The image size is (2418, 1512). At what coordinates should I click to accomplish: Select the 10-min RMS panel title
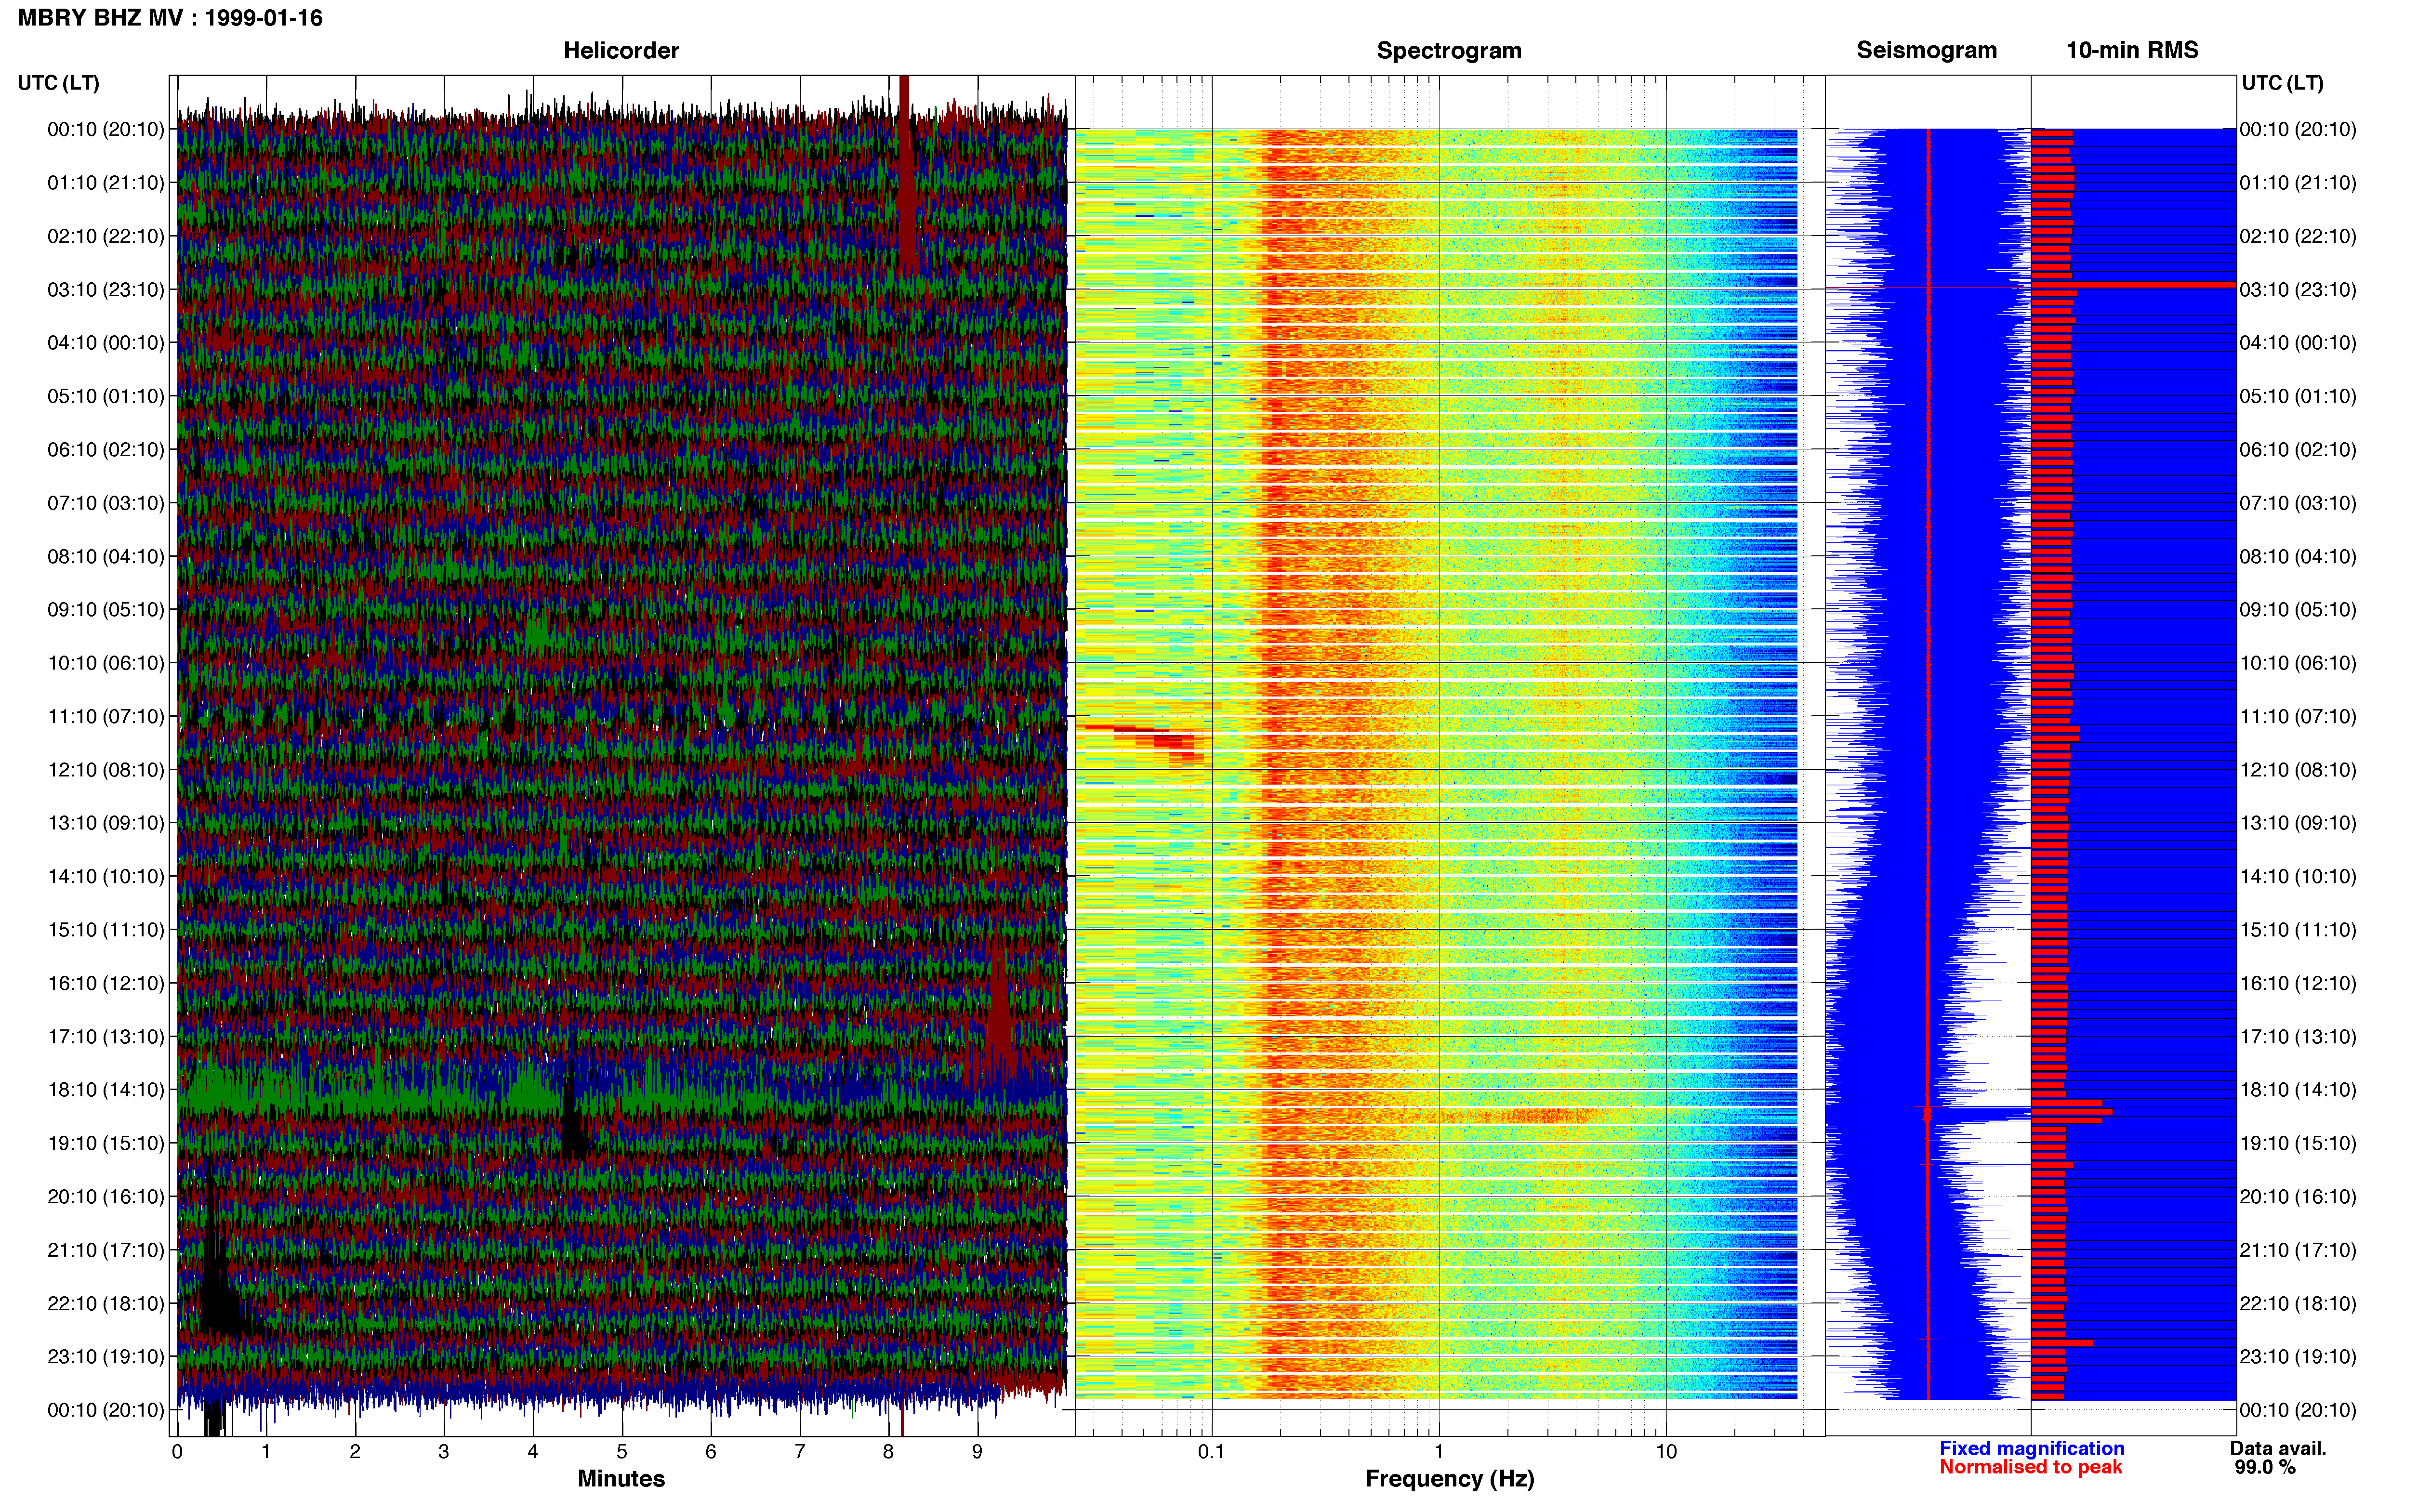click(2132, 50)
